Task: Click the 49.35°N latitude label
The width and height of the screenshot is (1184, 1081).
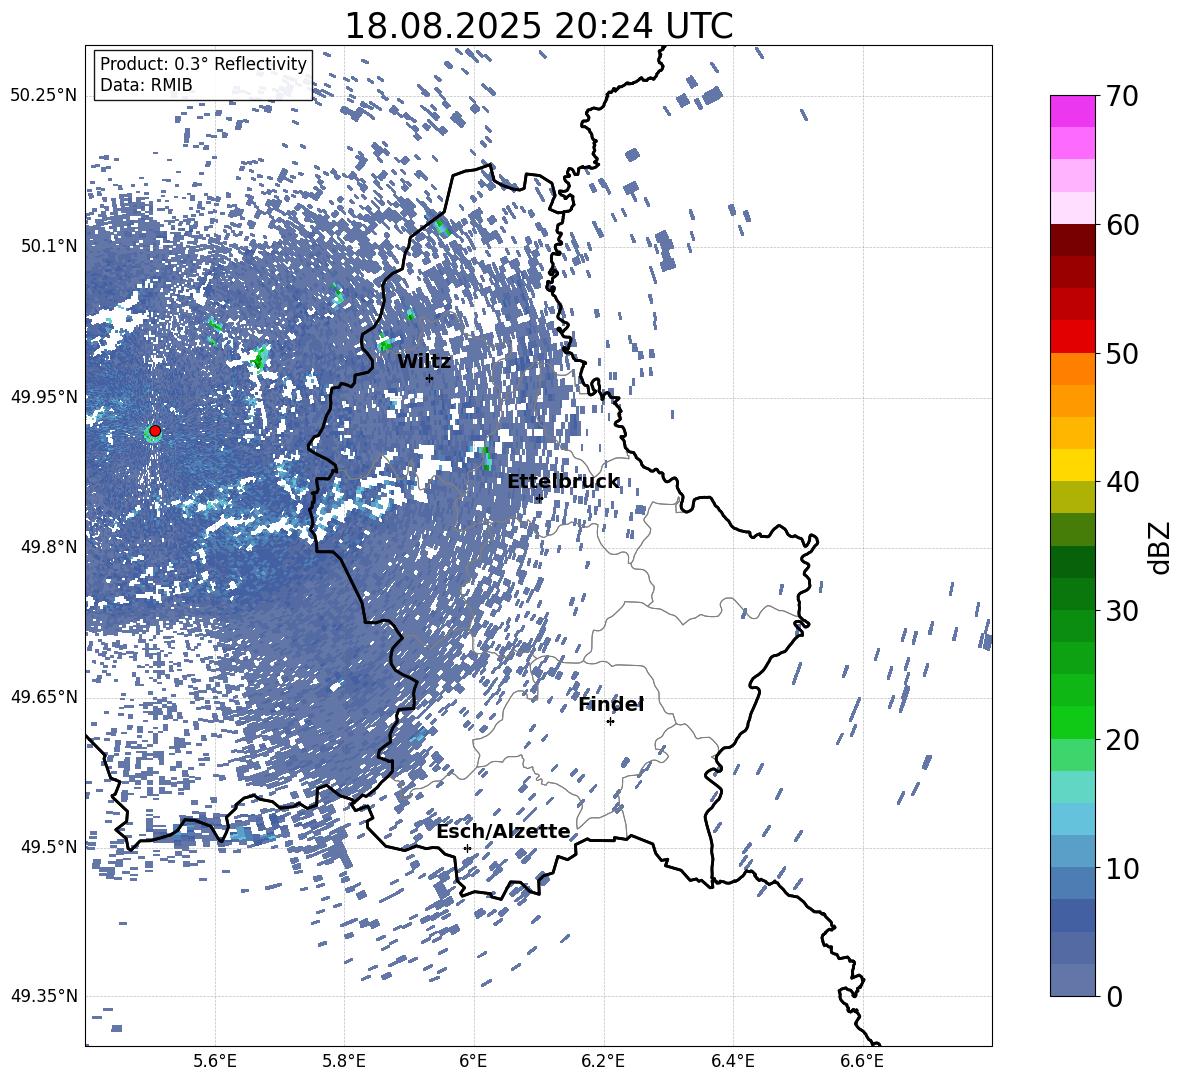Action: tap(44, 996)
